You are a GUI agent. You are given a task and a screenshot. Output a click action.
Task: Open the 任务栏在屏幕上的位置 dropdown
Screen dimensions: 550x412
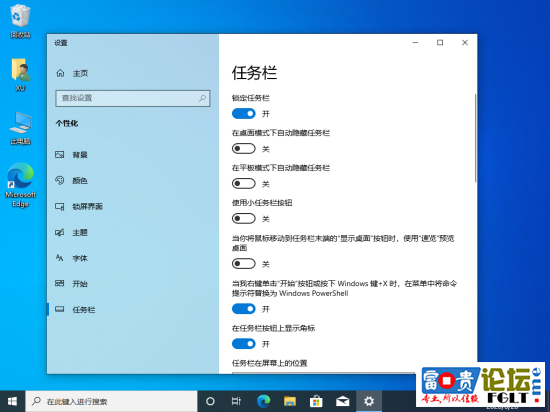point(323,373)
